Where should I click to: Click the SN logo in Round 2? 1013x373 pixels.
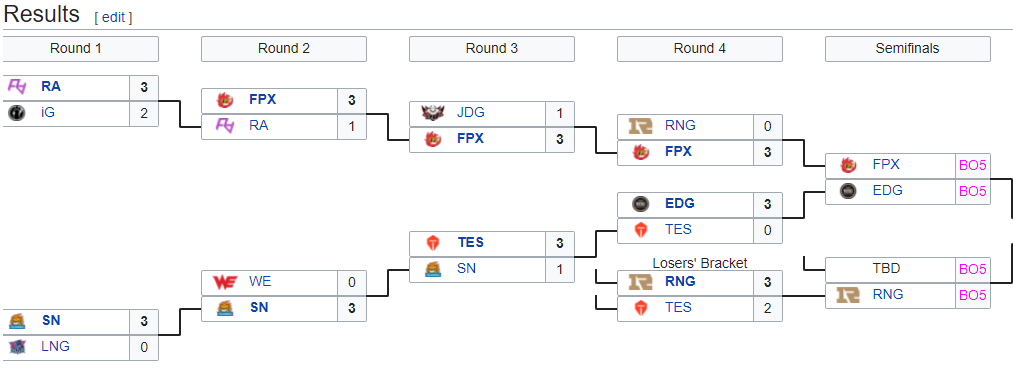pyautogui.click(x=225, y=308)
